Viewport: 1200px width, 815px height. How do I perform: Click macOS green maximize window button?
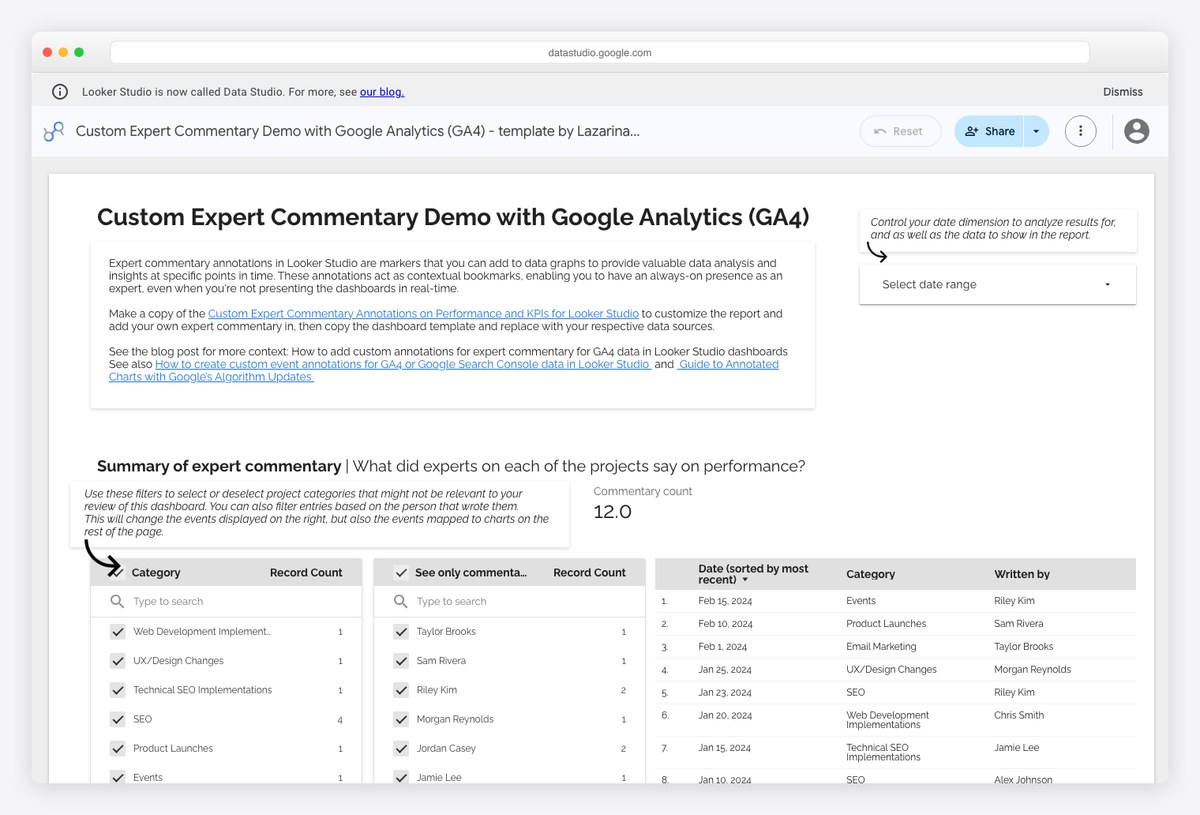(79, 52)
